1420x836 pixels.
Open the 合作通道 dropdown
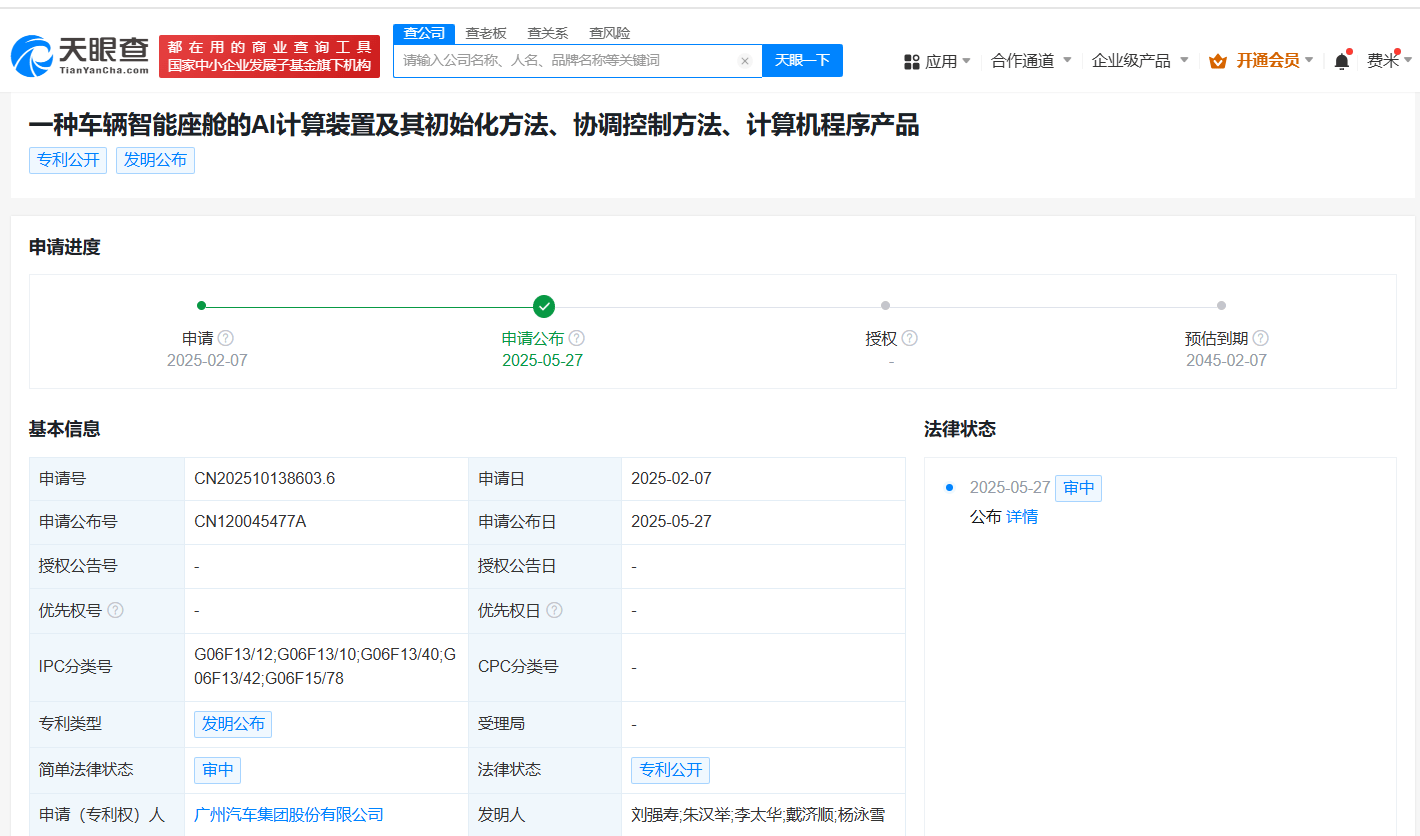(1030, 61)
